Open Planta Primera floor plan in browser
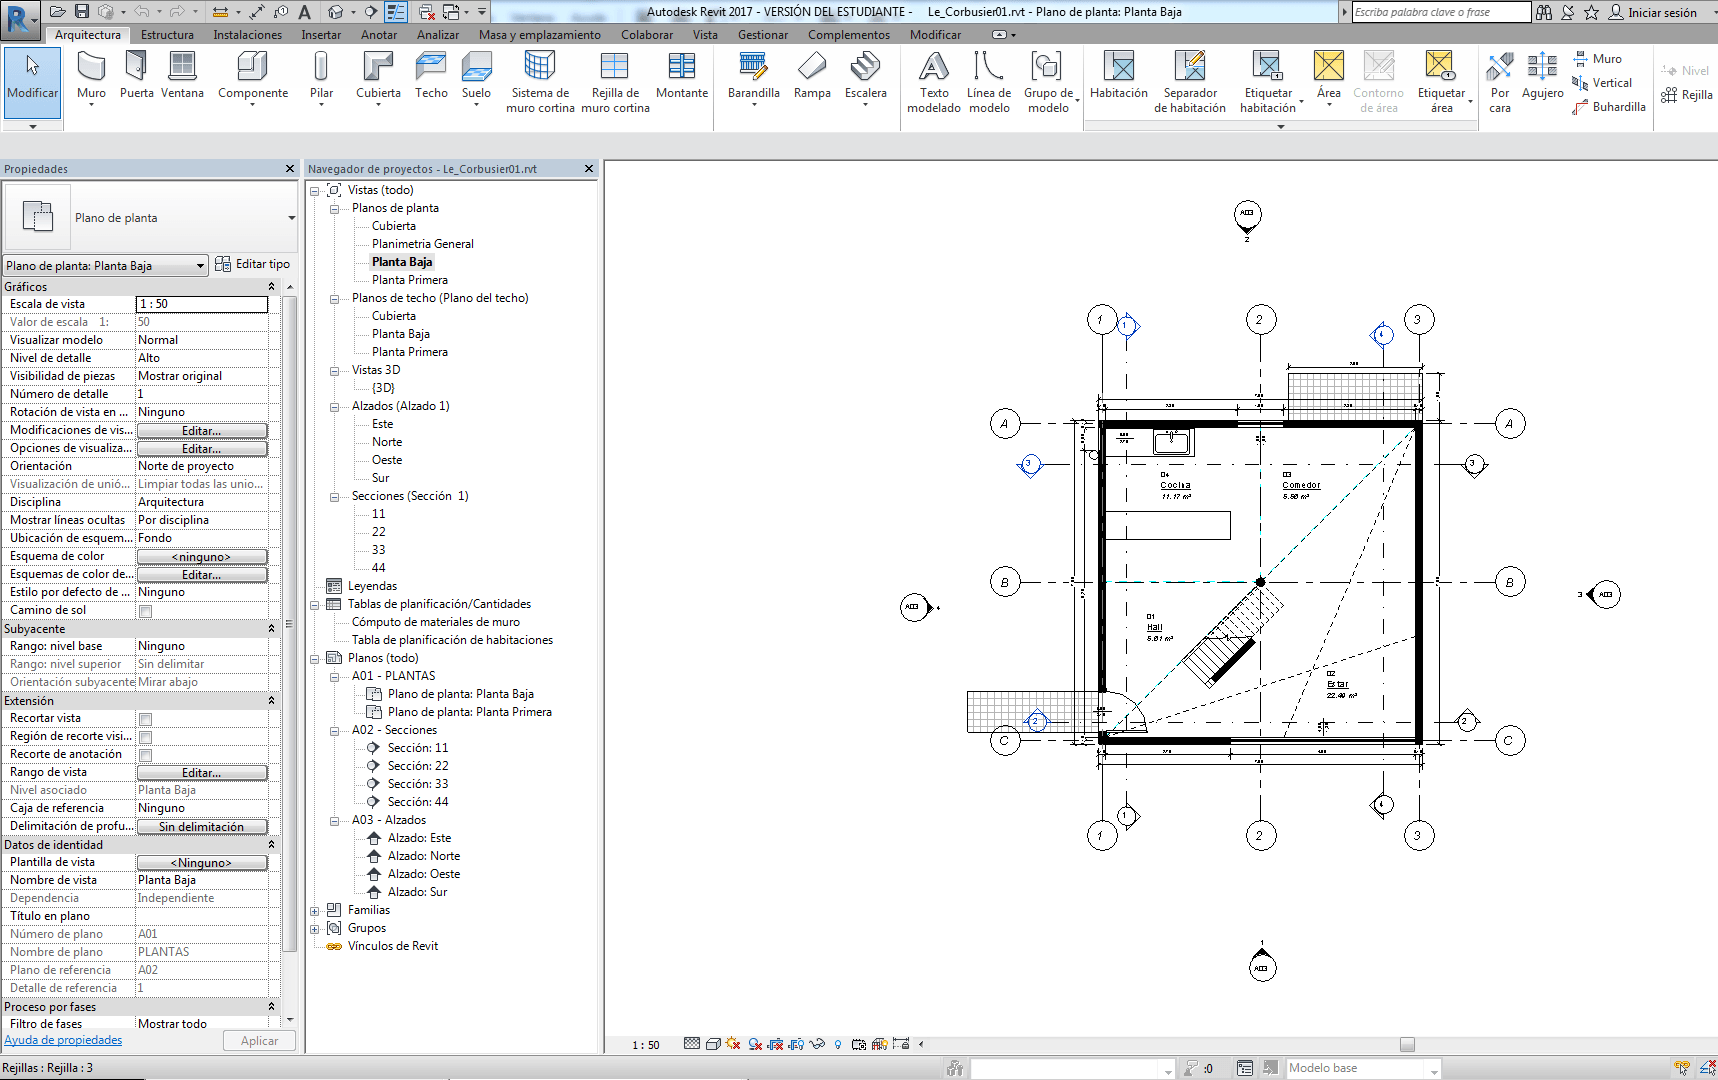Screen dimensions: 1718x1080 409,280
